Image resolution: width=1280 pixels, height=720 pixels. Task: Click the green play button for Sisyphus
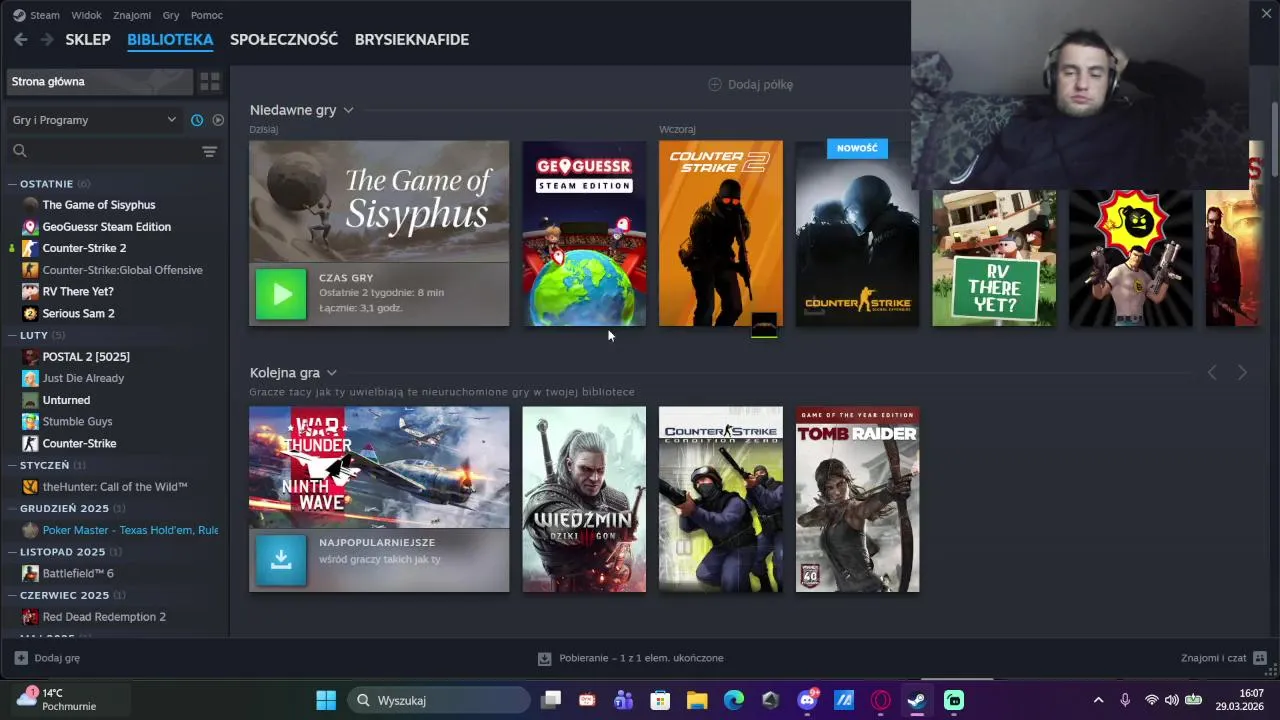click(x=281, y=294)
